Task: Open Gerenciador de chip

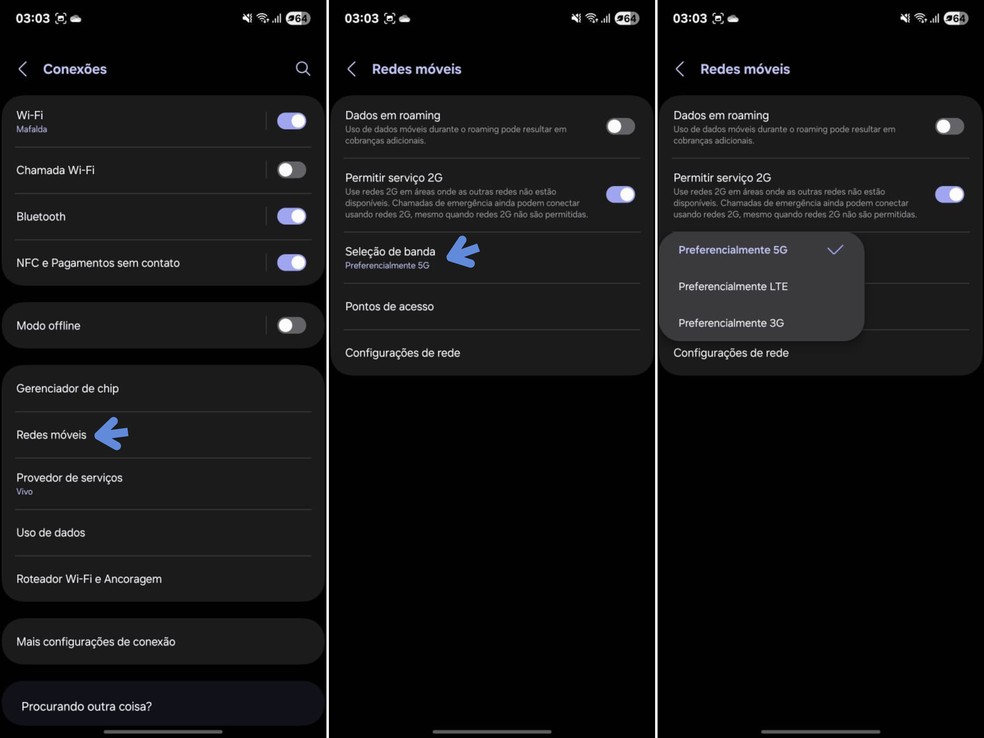Action: point(163,388)
